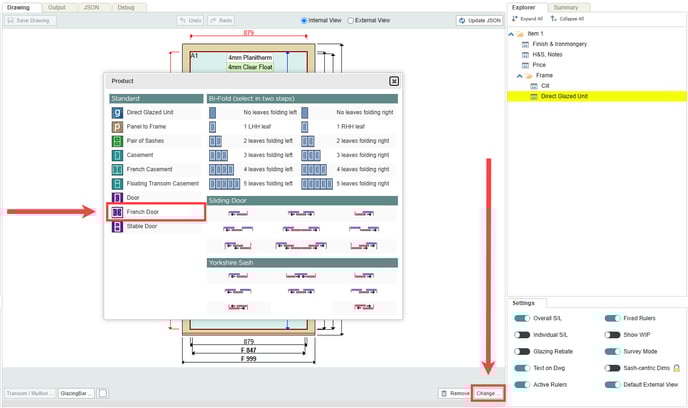This screenshot has width=688, height=408.
Task: Select the French Door product icon
Action: coord(118,212)
